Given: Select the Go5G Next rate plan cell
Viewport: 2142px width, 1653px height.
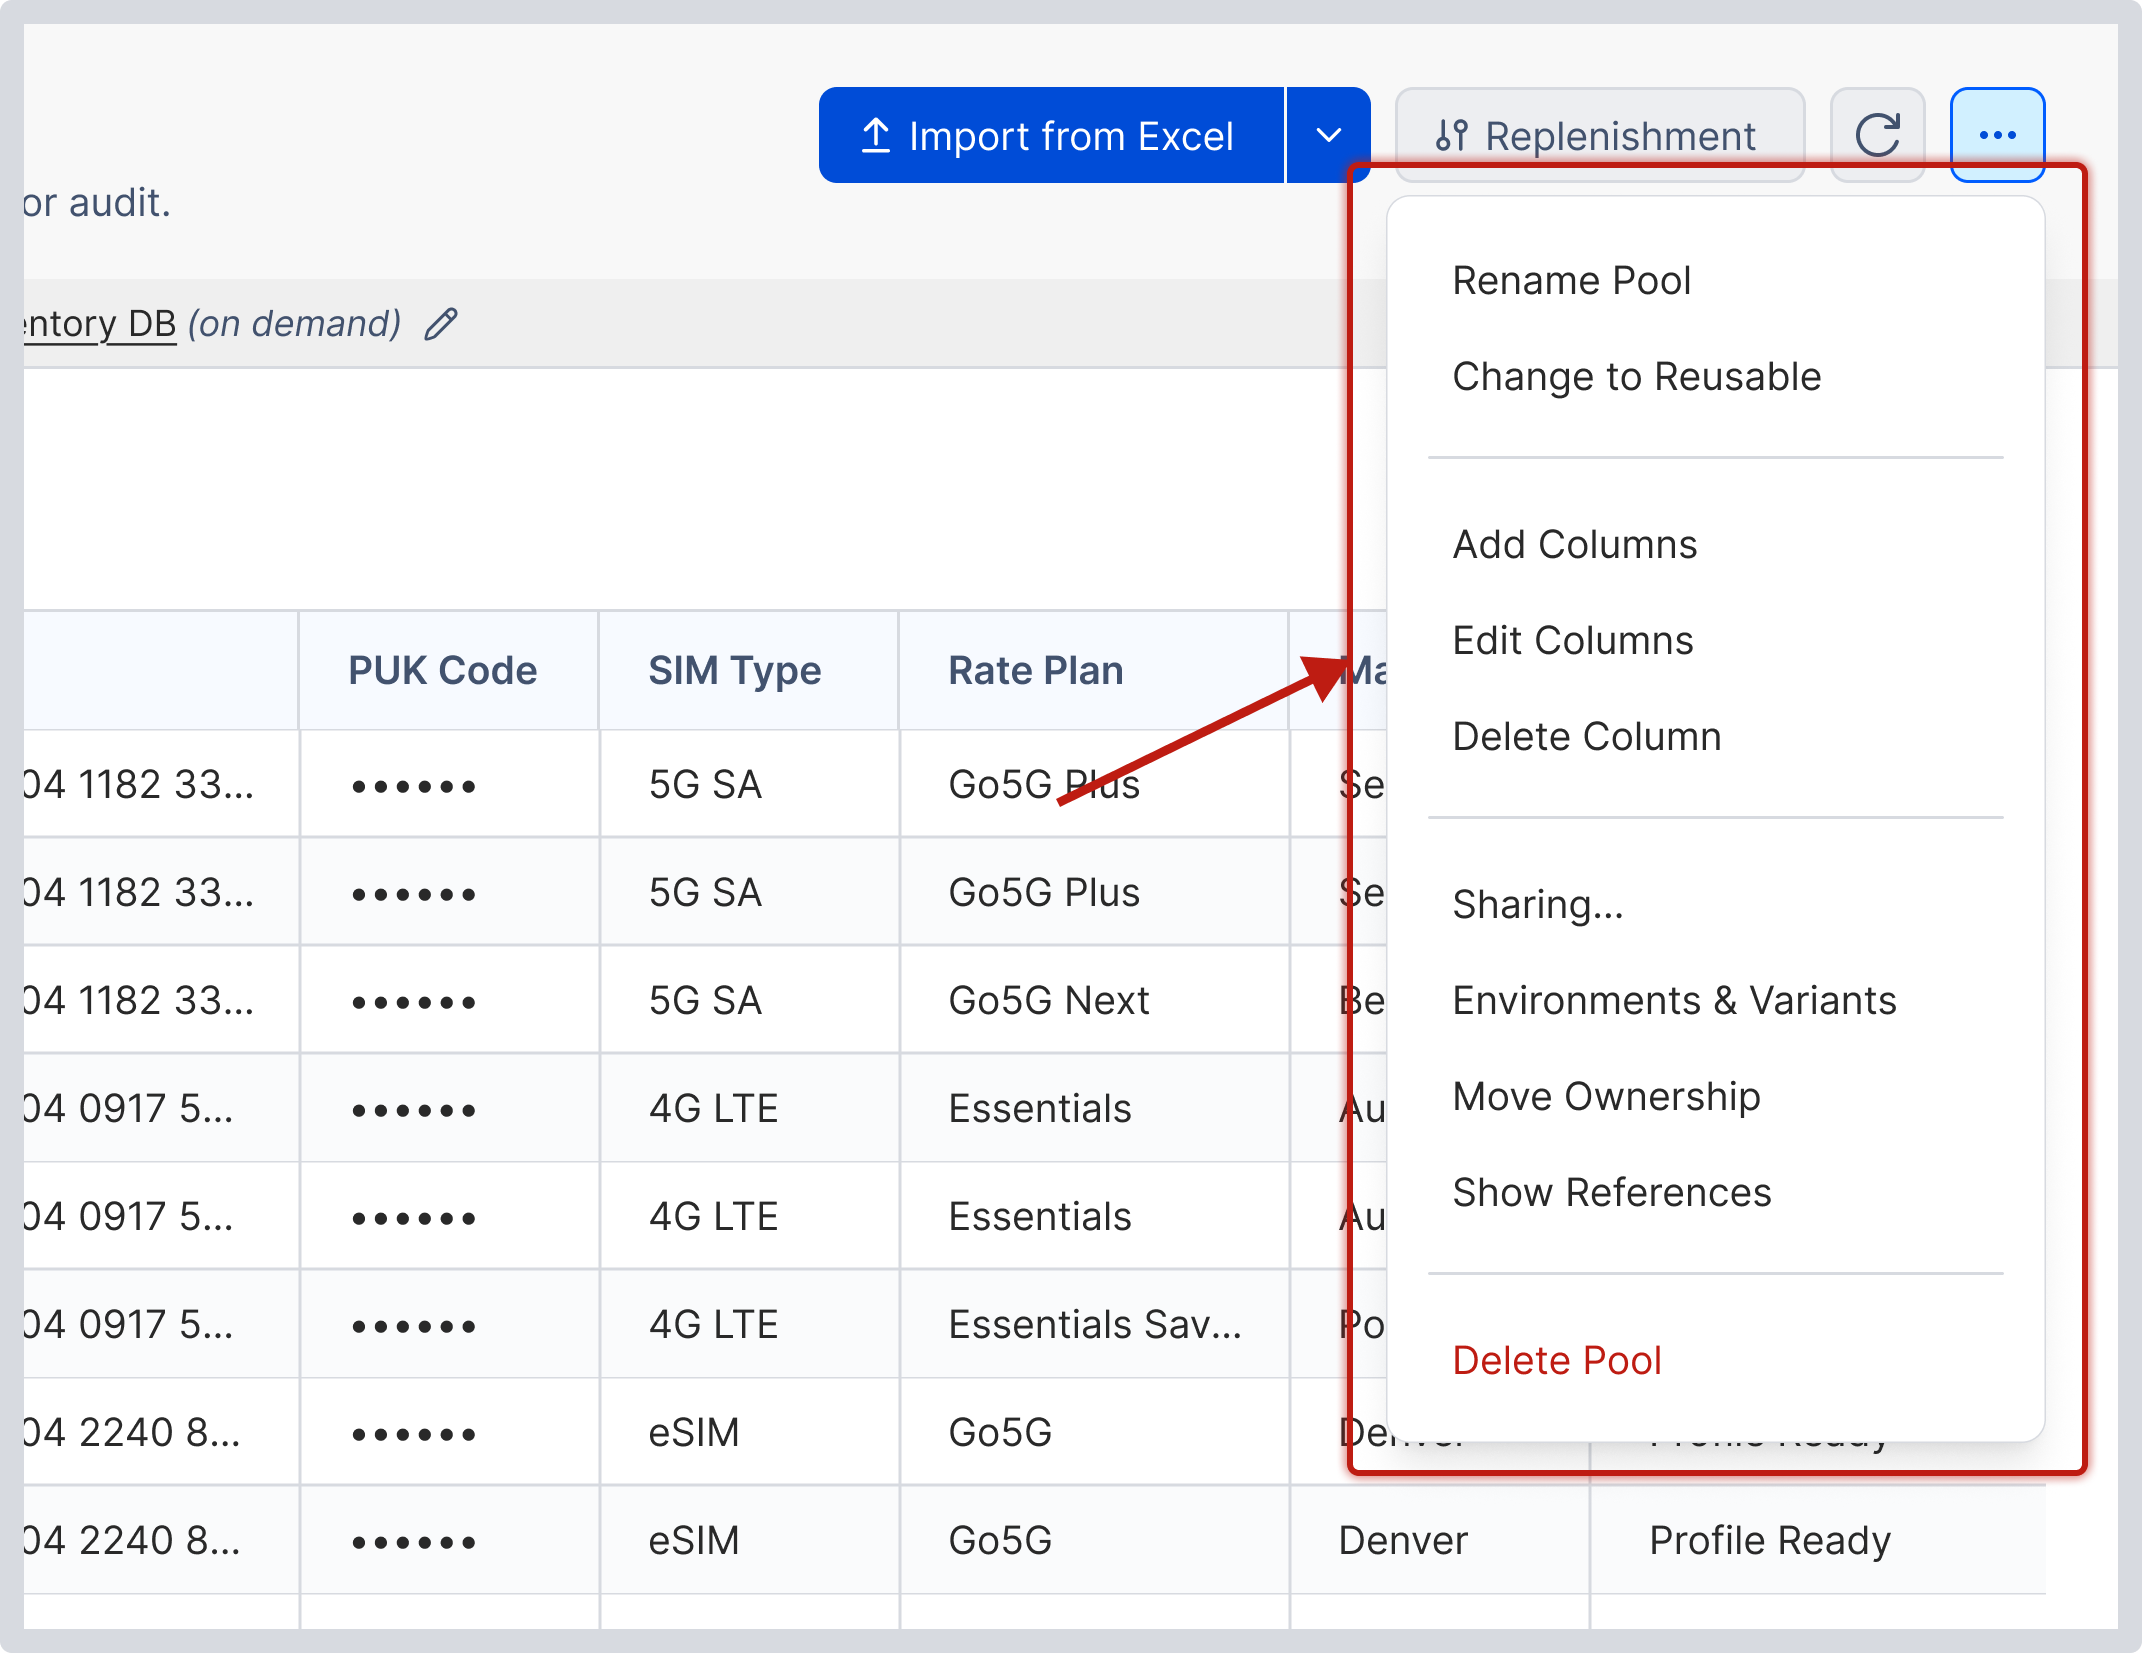Looking at the screenshot, I should pos(1094,1001).
